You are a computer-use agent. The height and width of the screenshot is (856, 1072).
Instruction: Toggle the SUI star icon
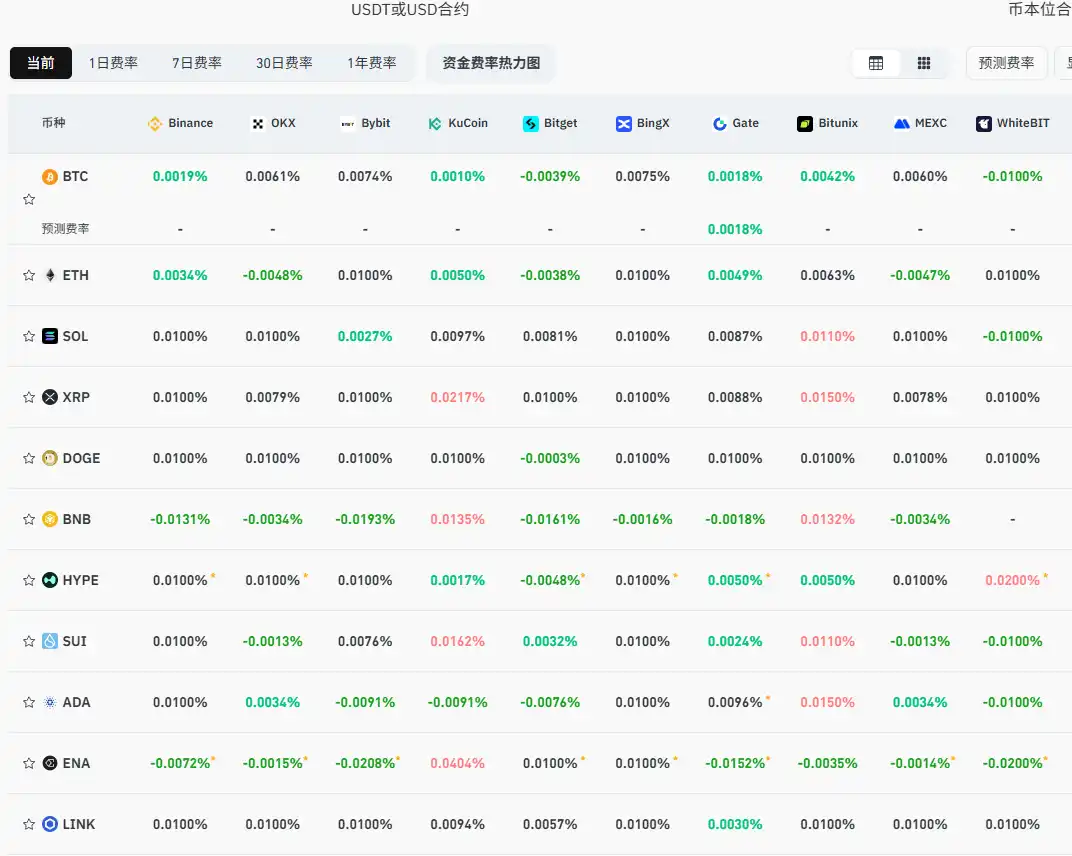29,641
